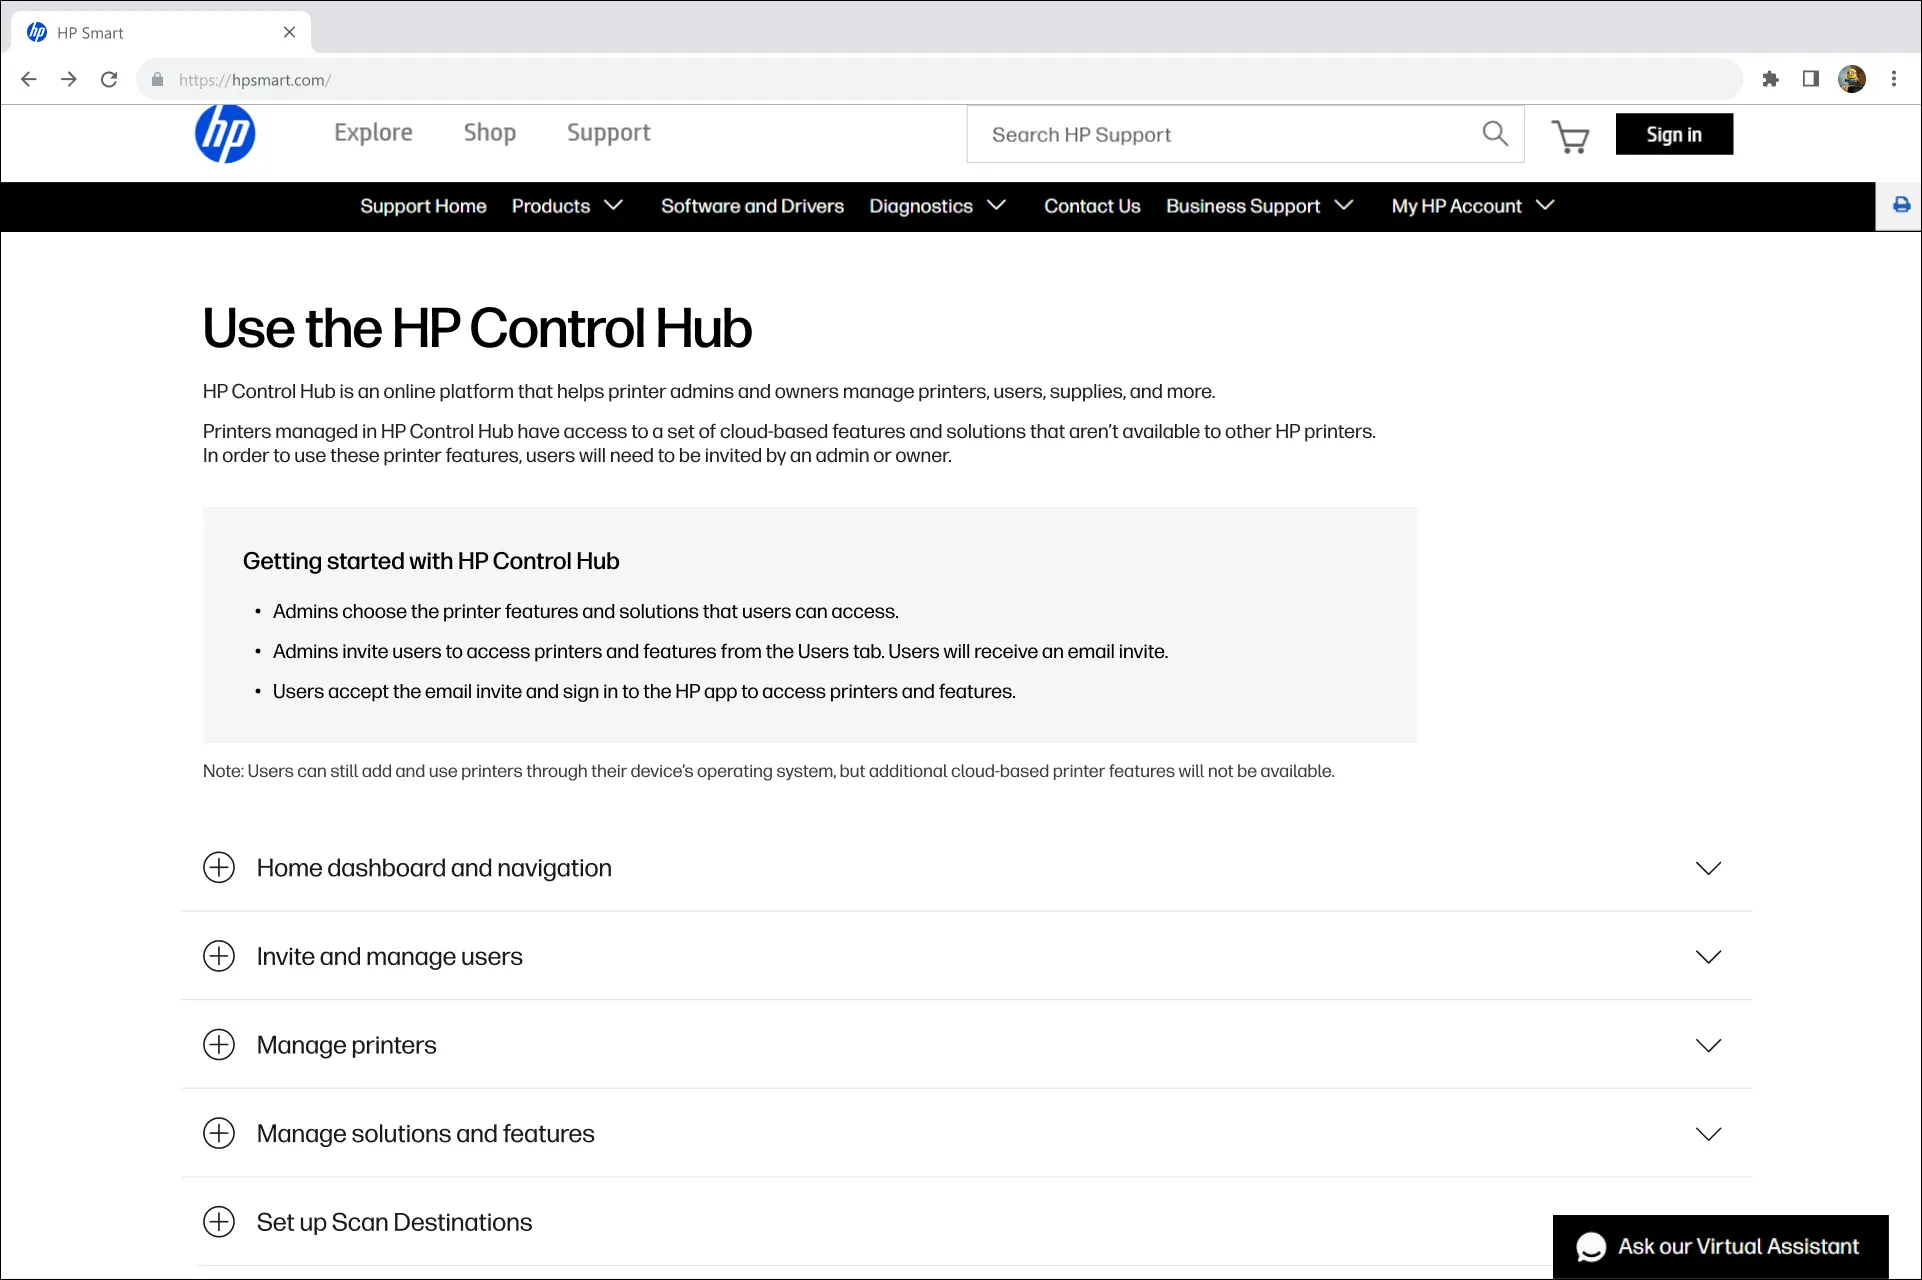1922x1280 pixels.
Task: Open the Software and Drivers link
Action: [752, 206]
